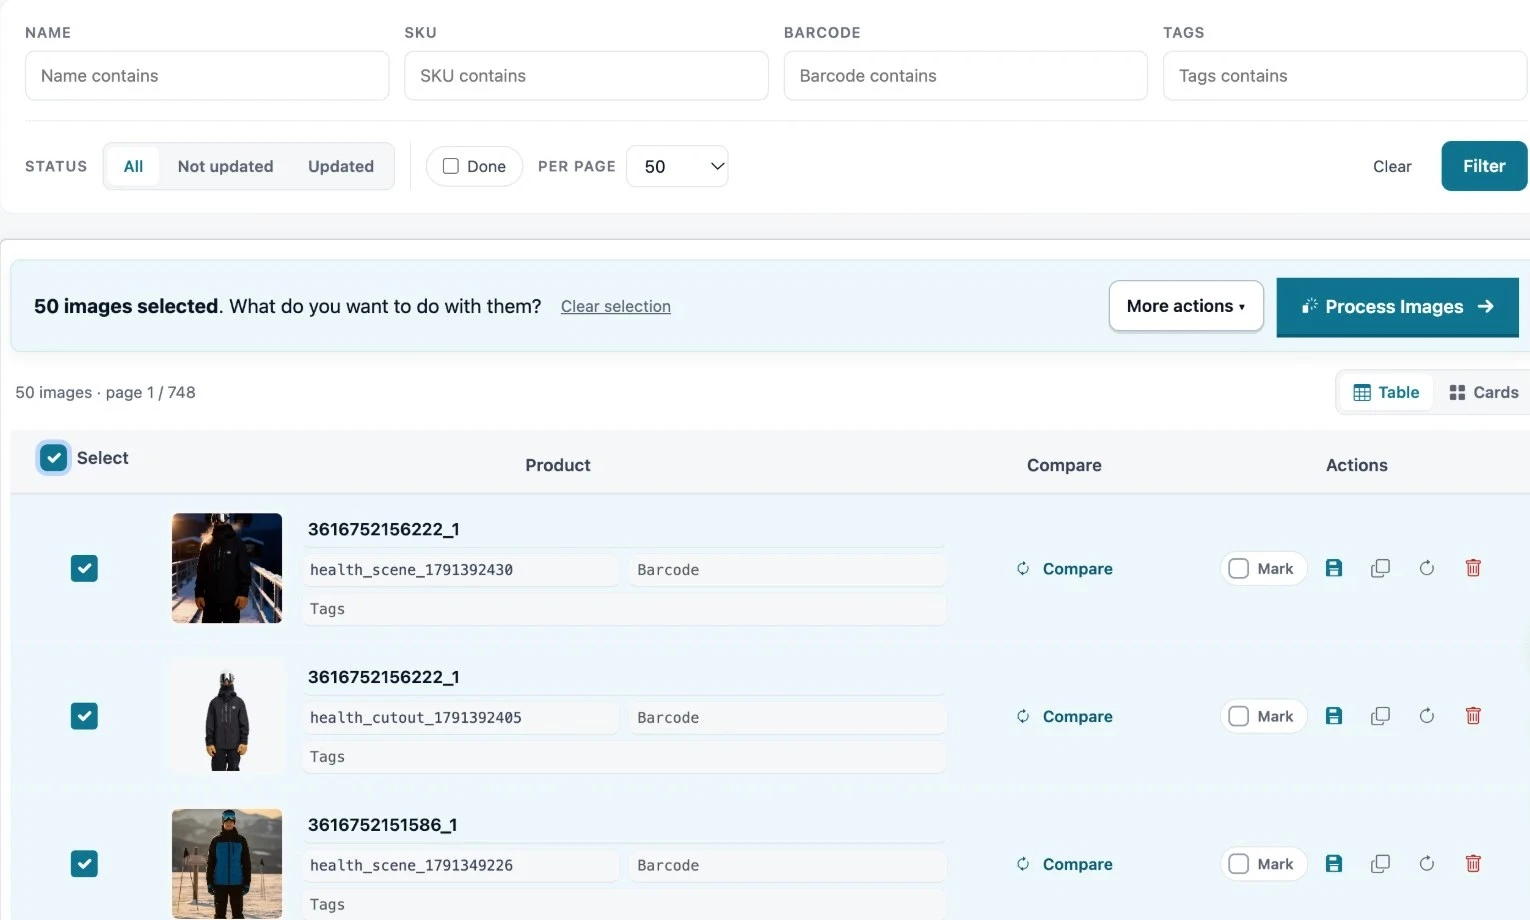Image resolution: width=1530 pixels, height=920 pixels.
Task: Save the health_cutout_1791392405 row
Action: pos(1334,716)
